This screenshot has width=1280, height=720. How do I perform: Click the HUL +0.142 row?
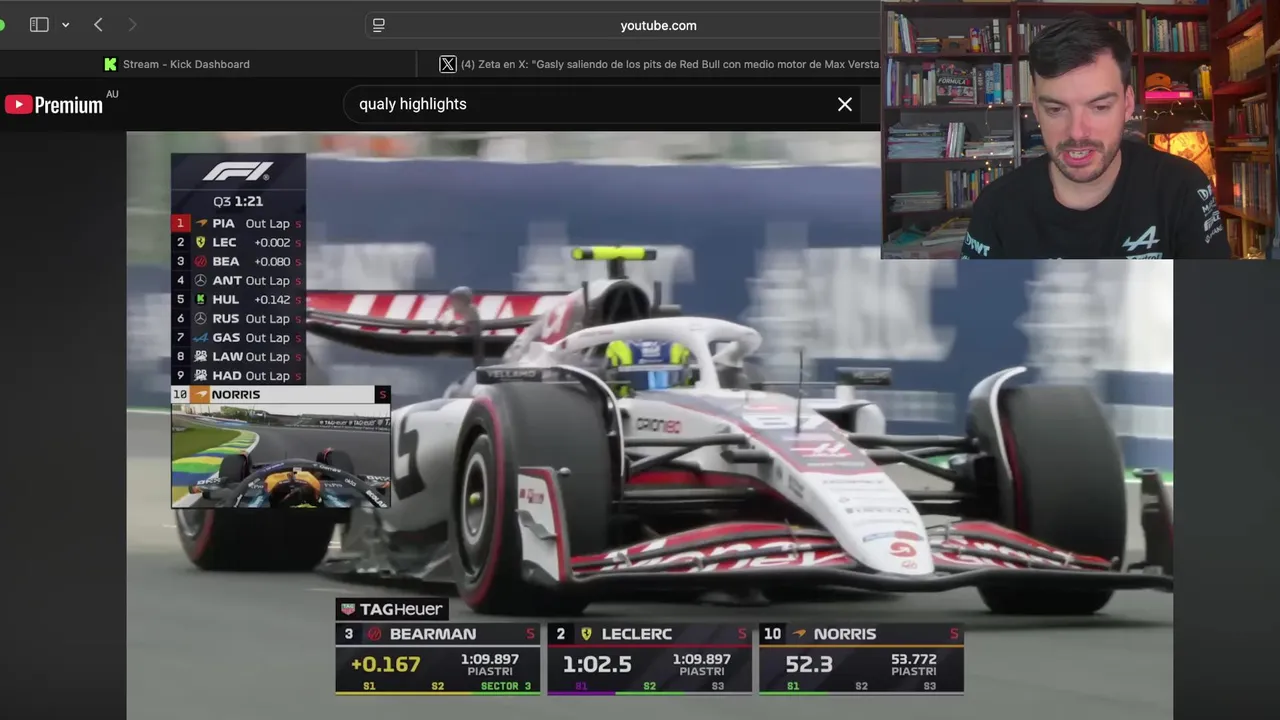238,300
